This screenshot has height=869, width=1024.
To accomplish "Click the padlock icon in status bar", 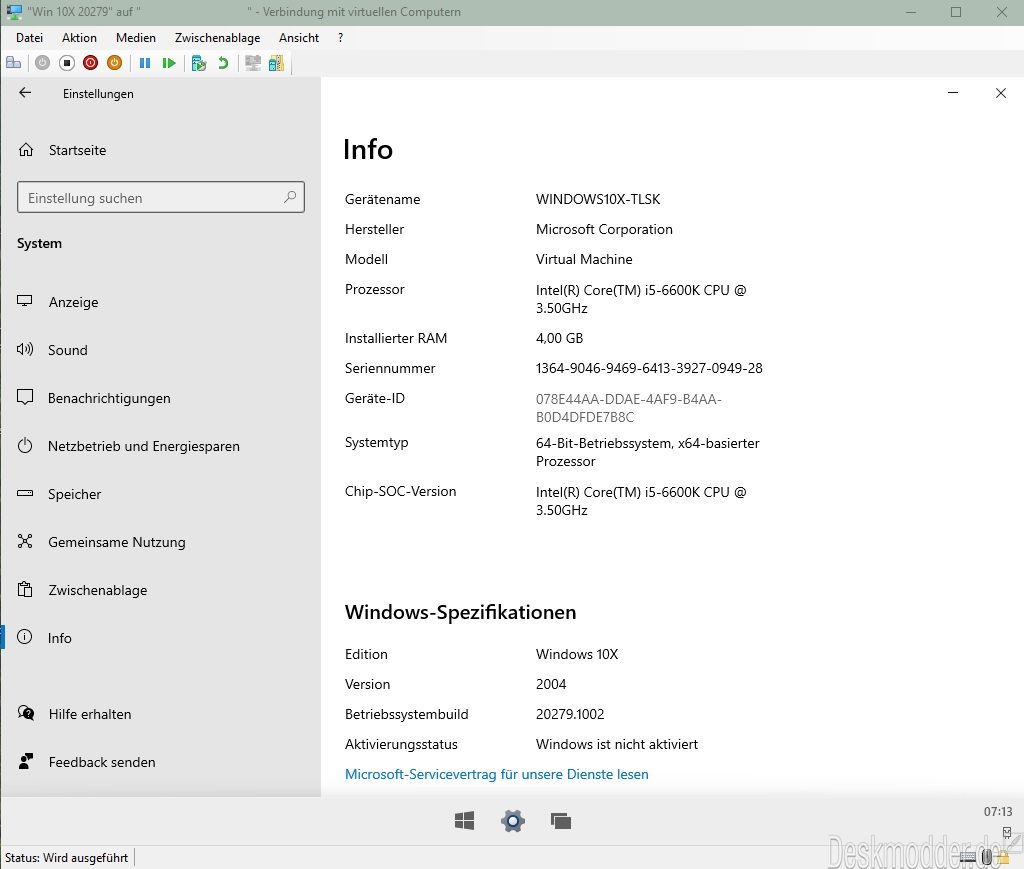I will tap(1002, 857).
